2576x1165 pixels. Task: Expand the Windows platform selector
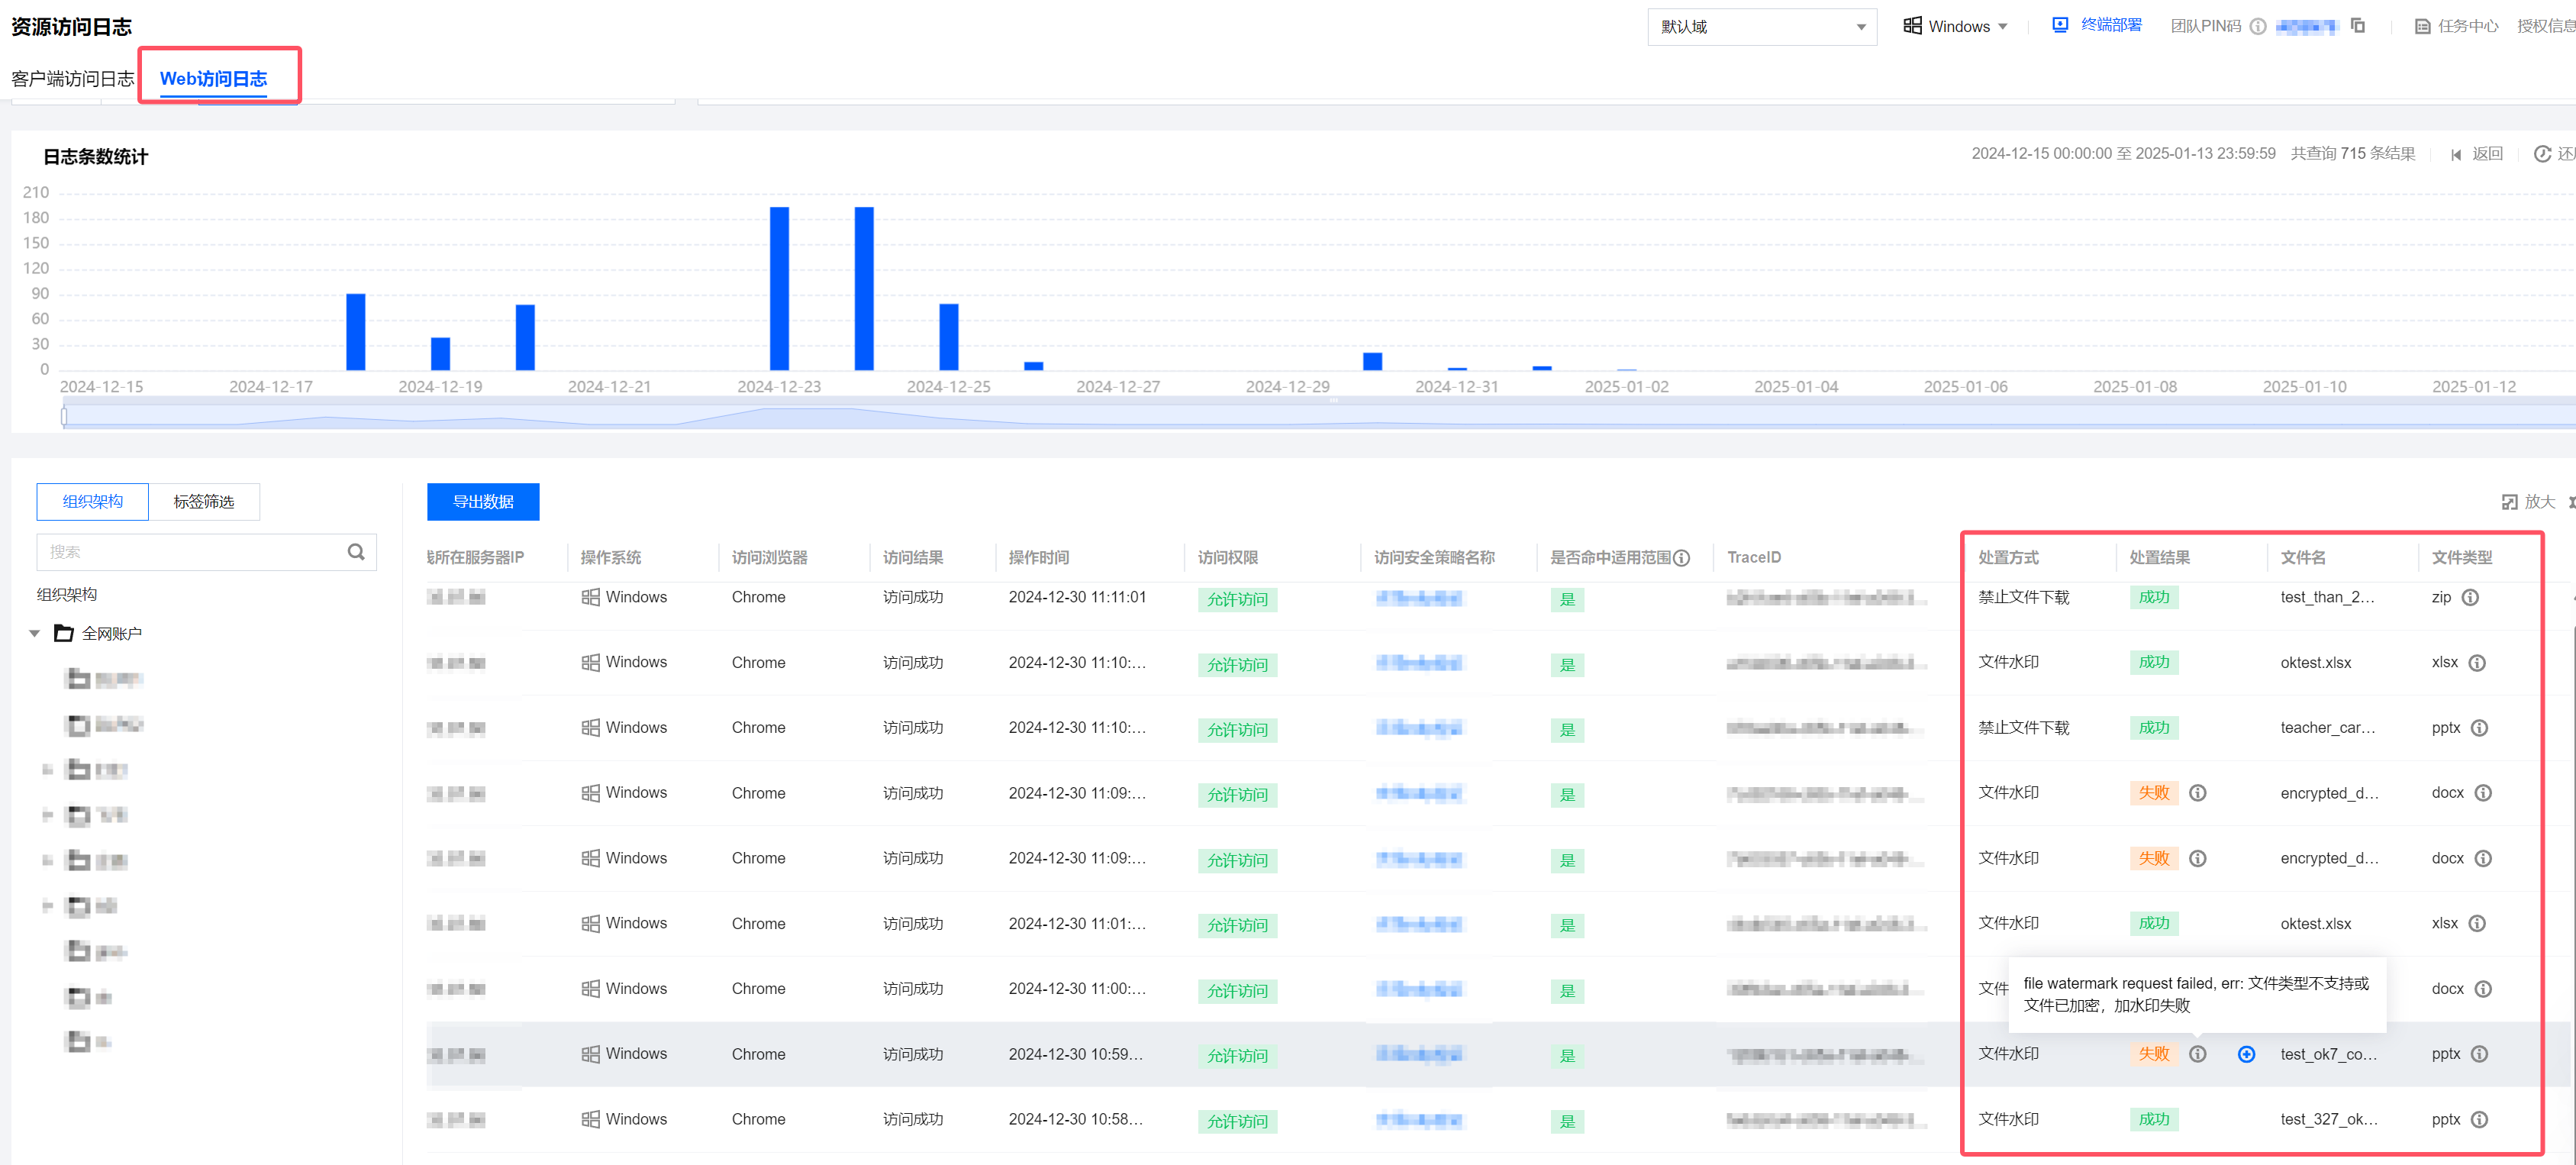coord(1955,26)
